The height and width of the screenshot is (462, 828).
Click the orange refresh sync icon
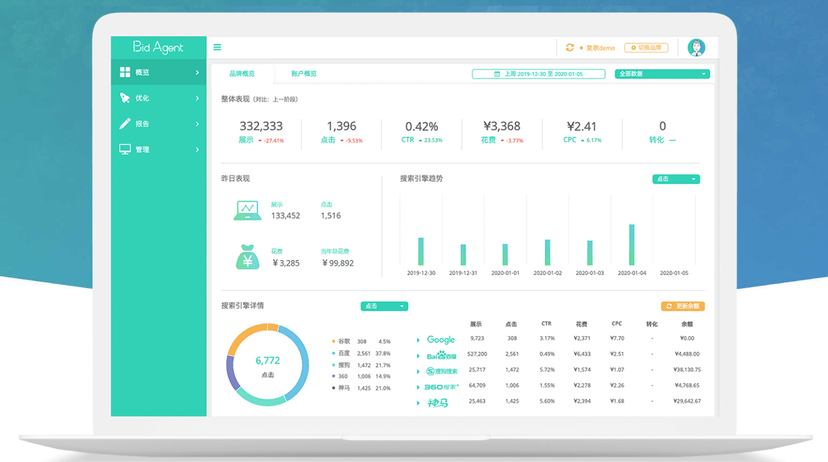(x=570, y=48)
